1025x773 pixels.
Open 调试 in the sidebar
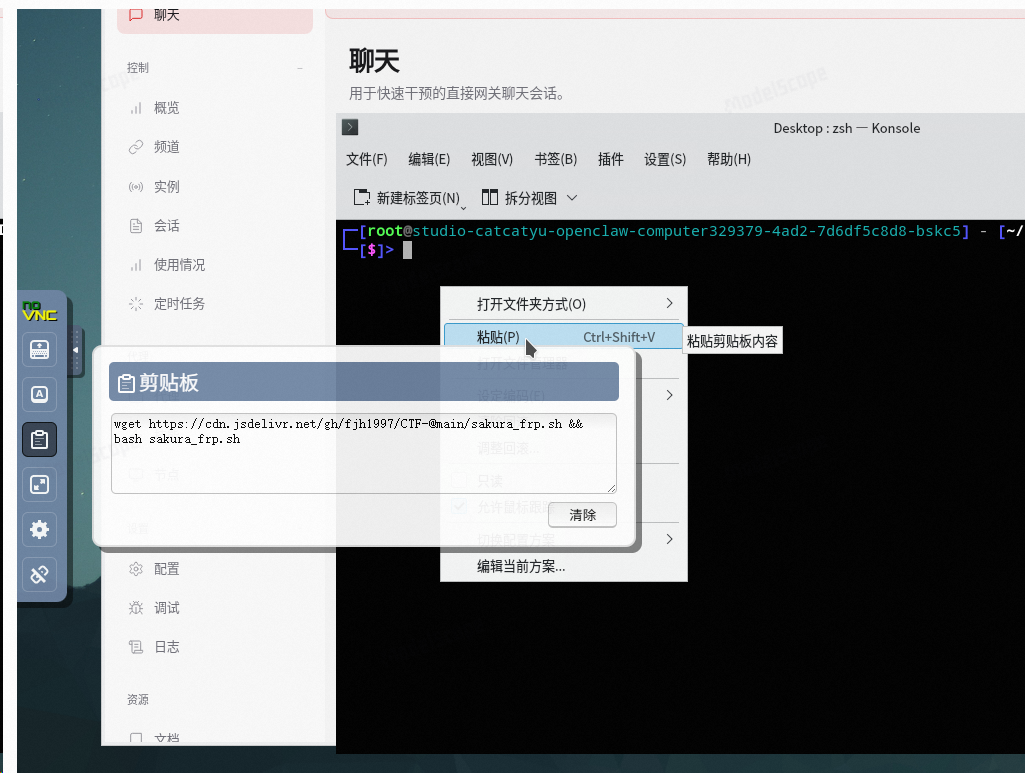tap(166, 608)
